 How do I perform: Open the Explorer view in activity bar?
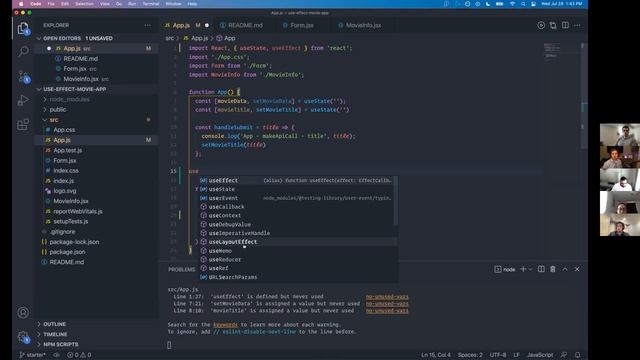pyautogui.click(x=23, y=29)
